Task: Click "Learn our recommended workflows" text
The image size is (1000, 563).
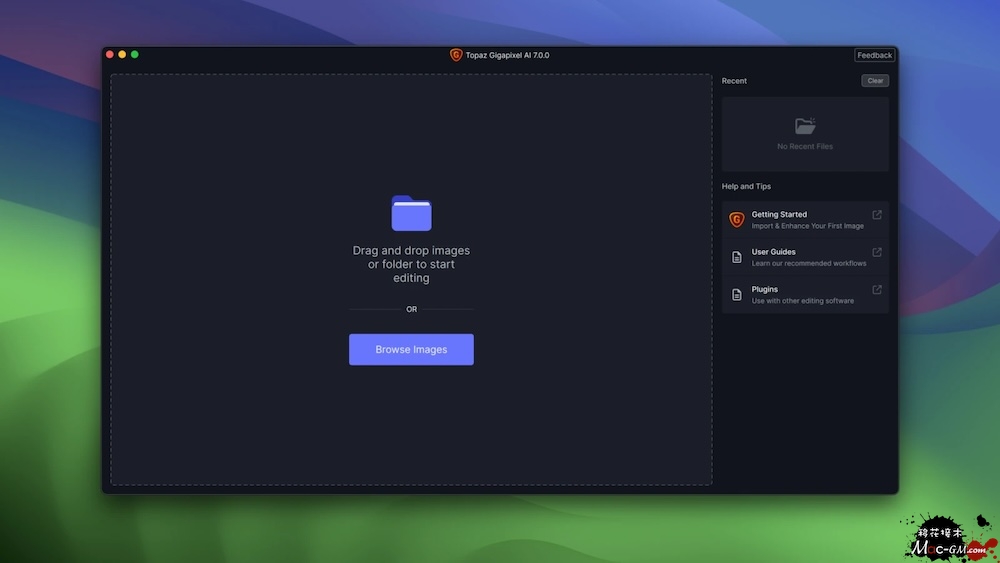Action: (809, 263)
